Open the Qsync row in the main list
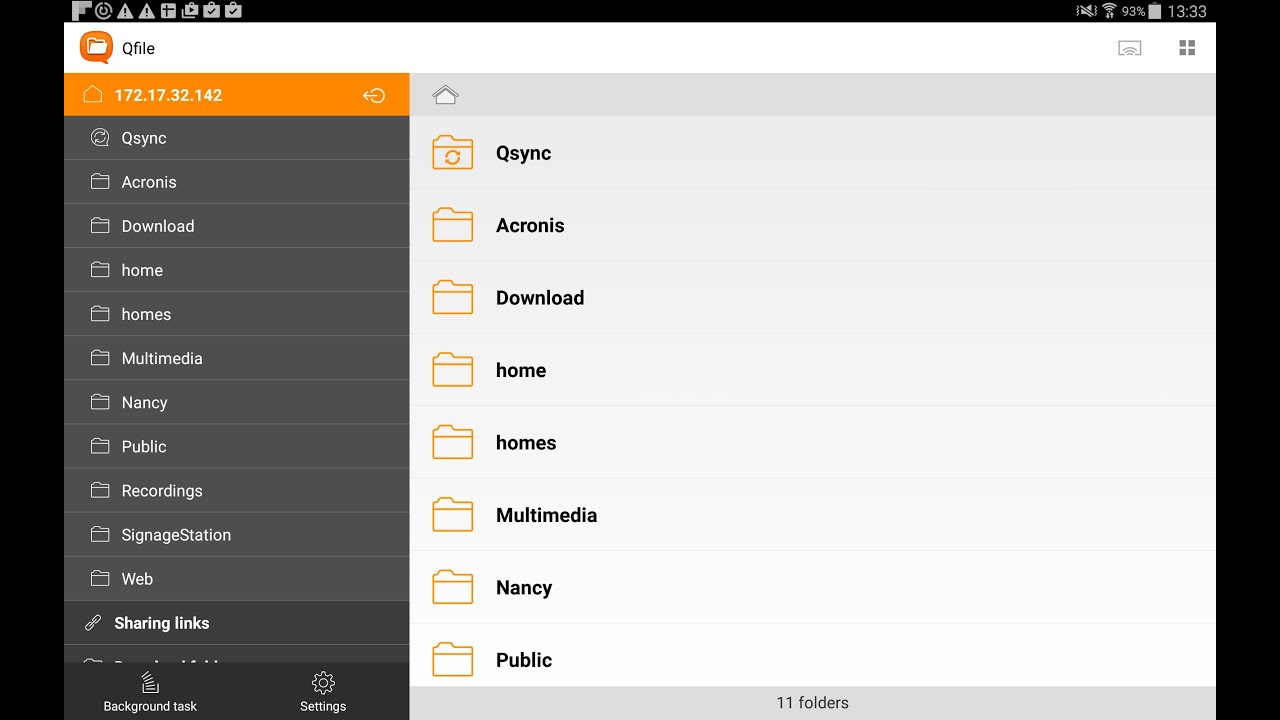Viewport: 1280px width, 720px height. point(813,153)
